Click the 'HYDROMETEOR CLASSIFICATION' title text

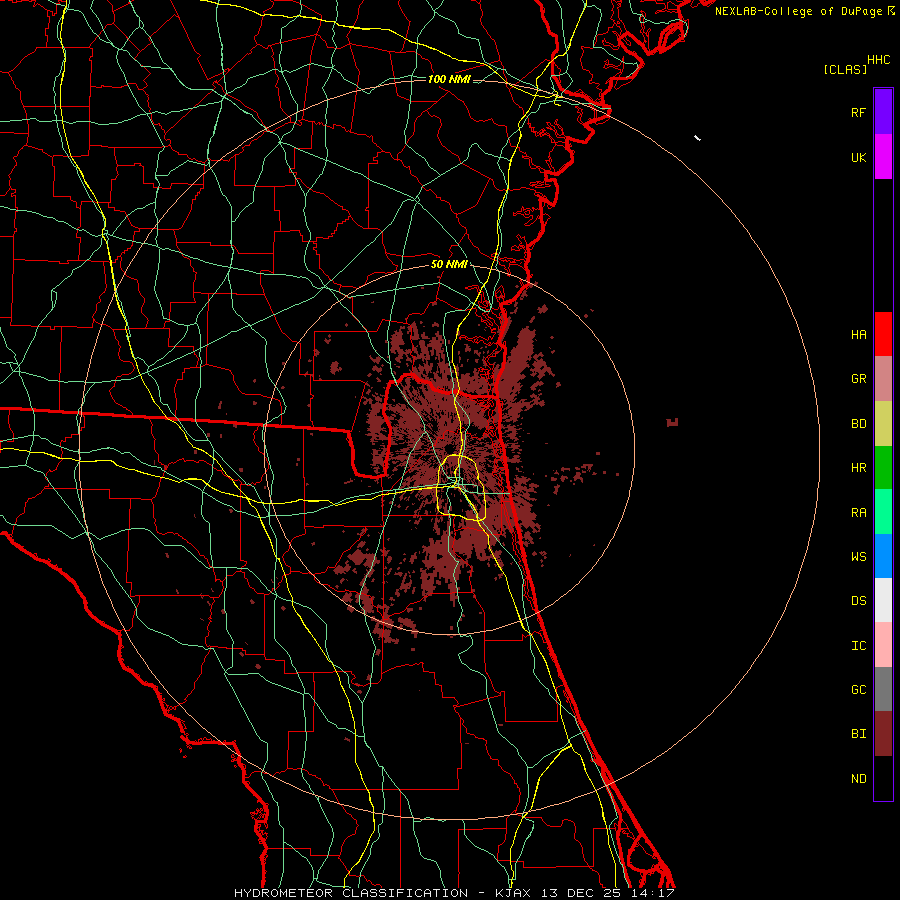351,893
